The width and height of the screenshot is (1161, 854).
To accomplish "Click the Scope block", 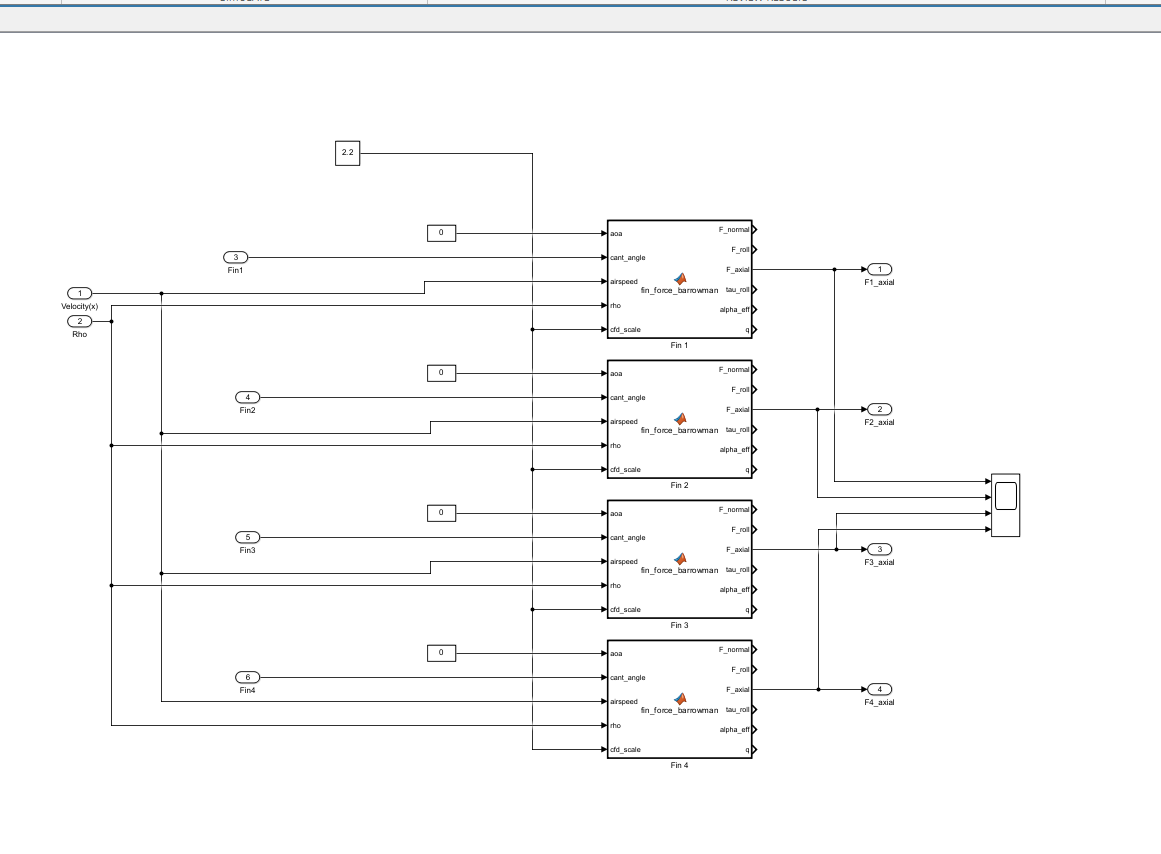I will [1006, 505].
